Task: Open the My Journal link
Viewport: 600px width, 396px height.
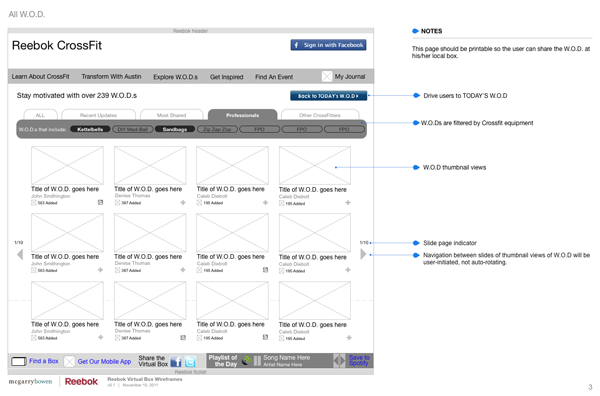Action: tap(350, 77)
